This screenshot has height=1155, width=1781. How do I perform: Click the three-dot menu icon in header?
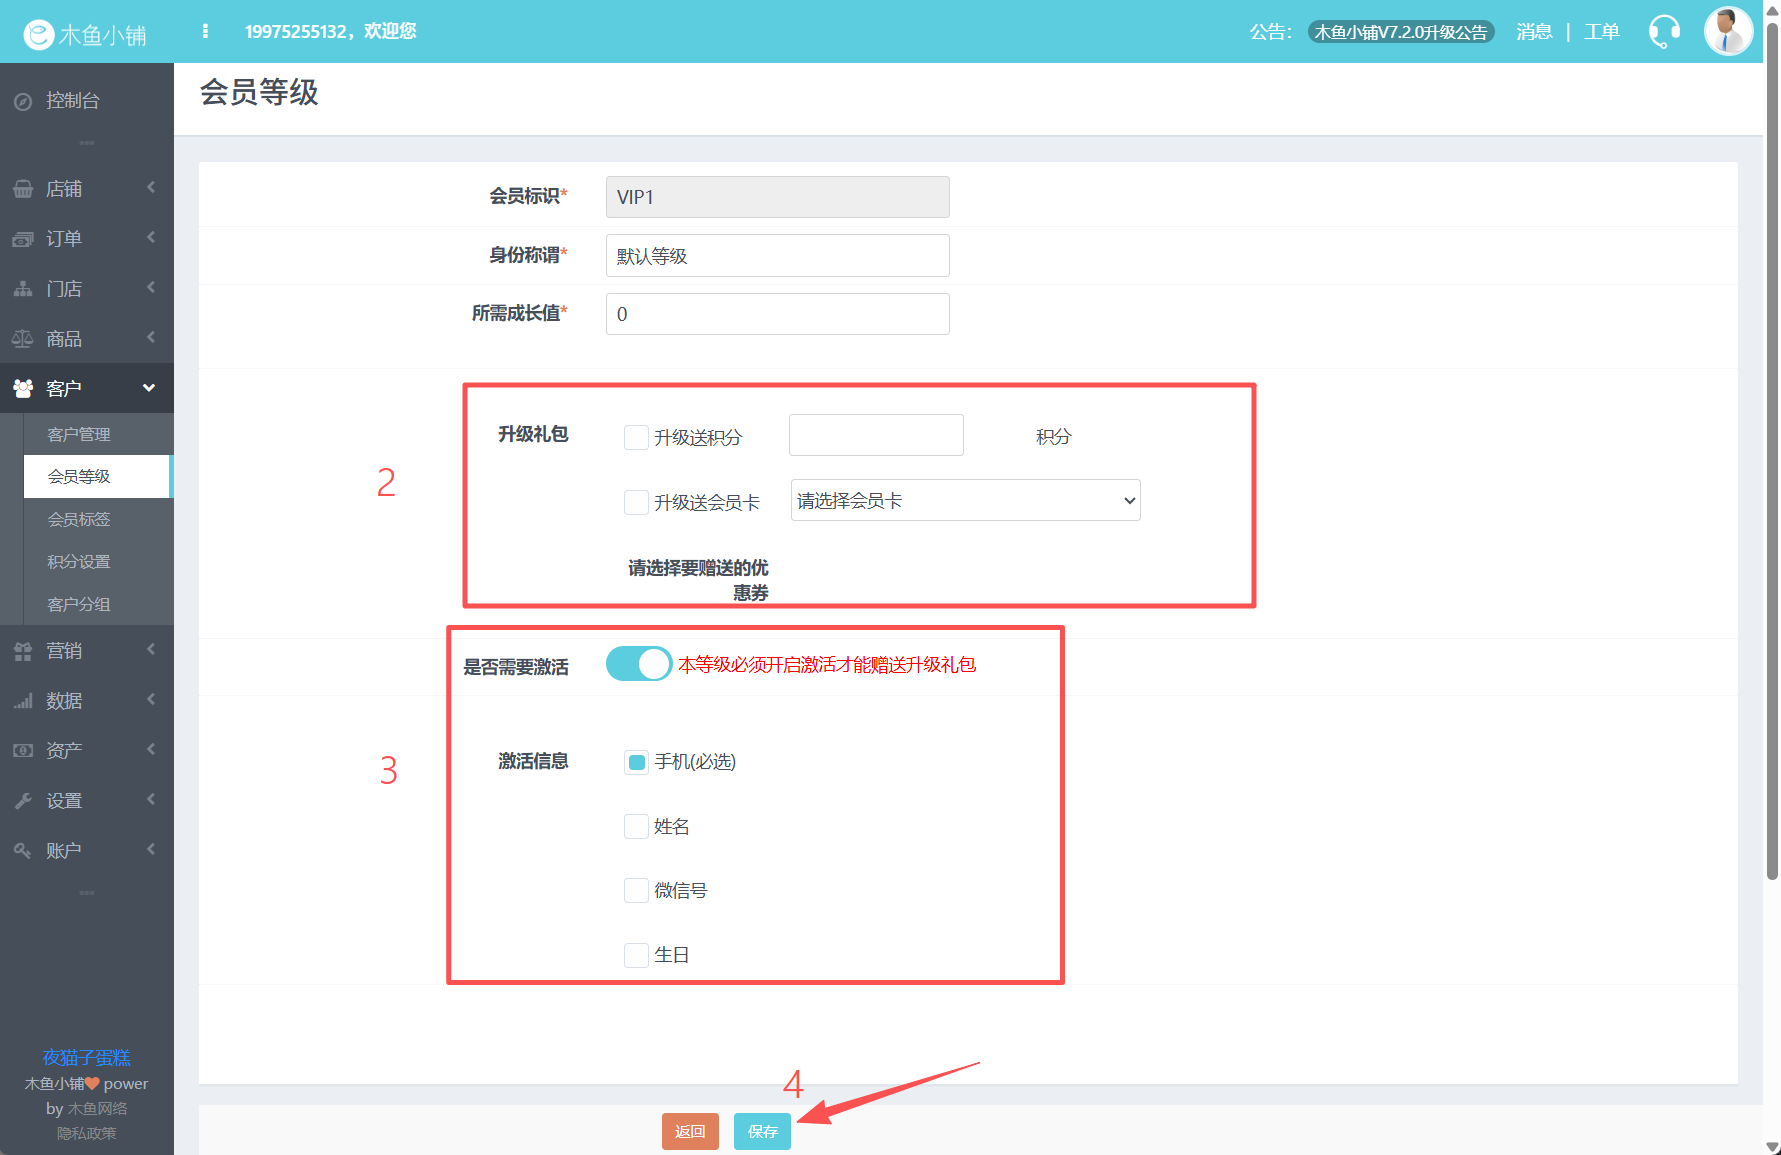pos(205,31)
